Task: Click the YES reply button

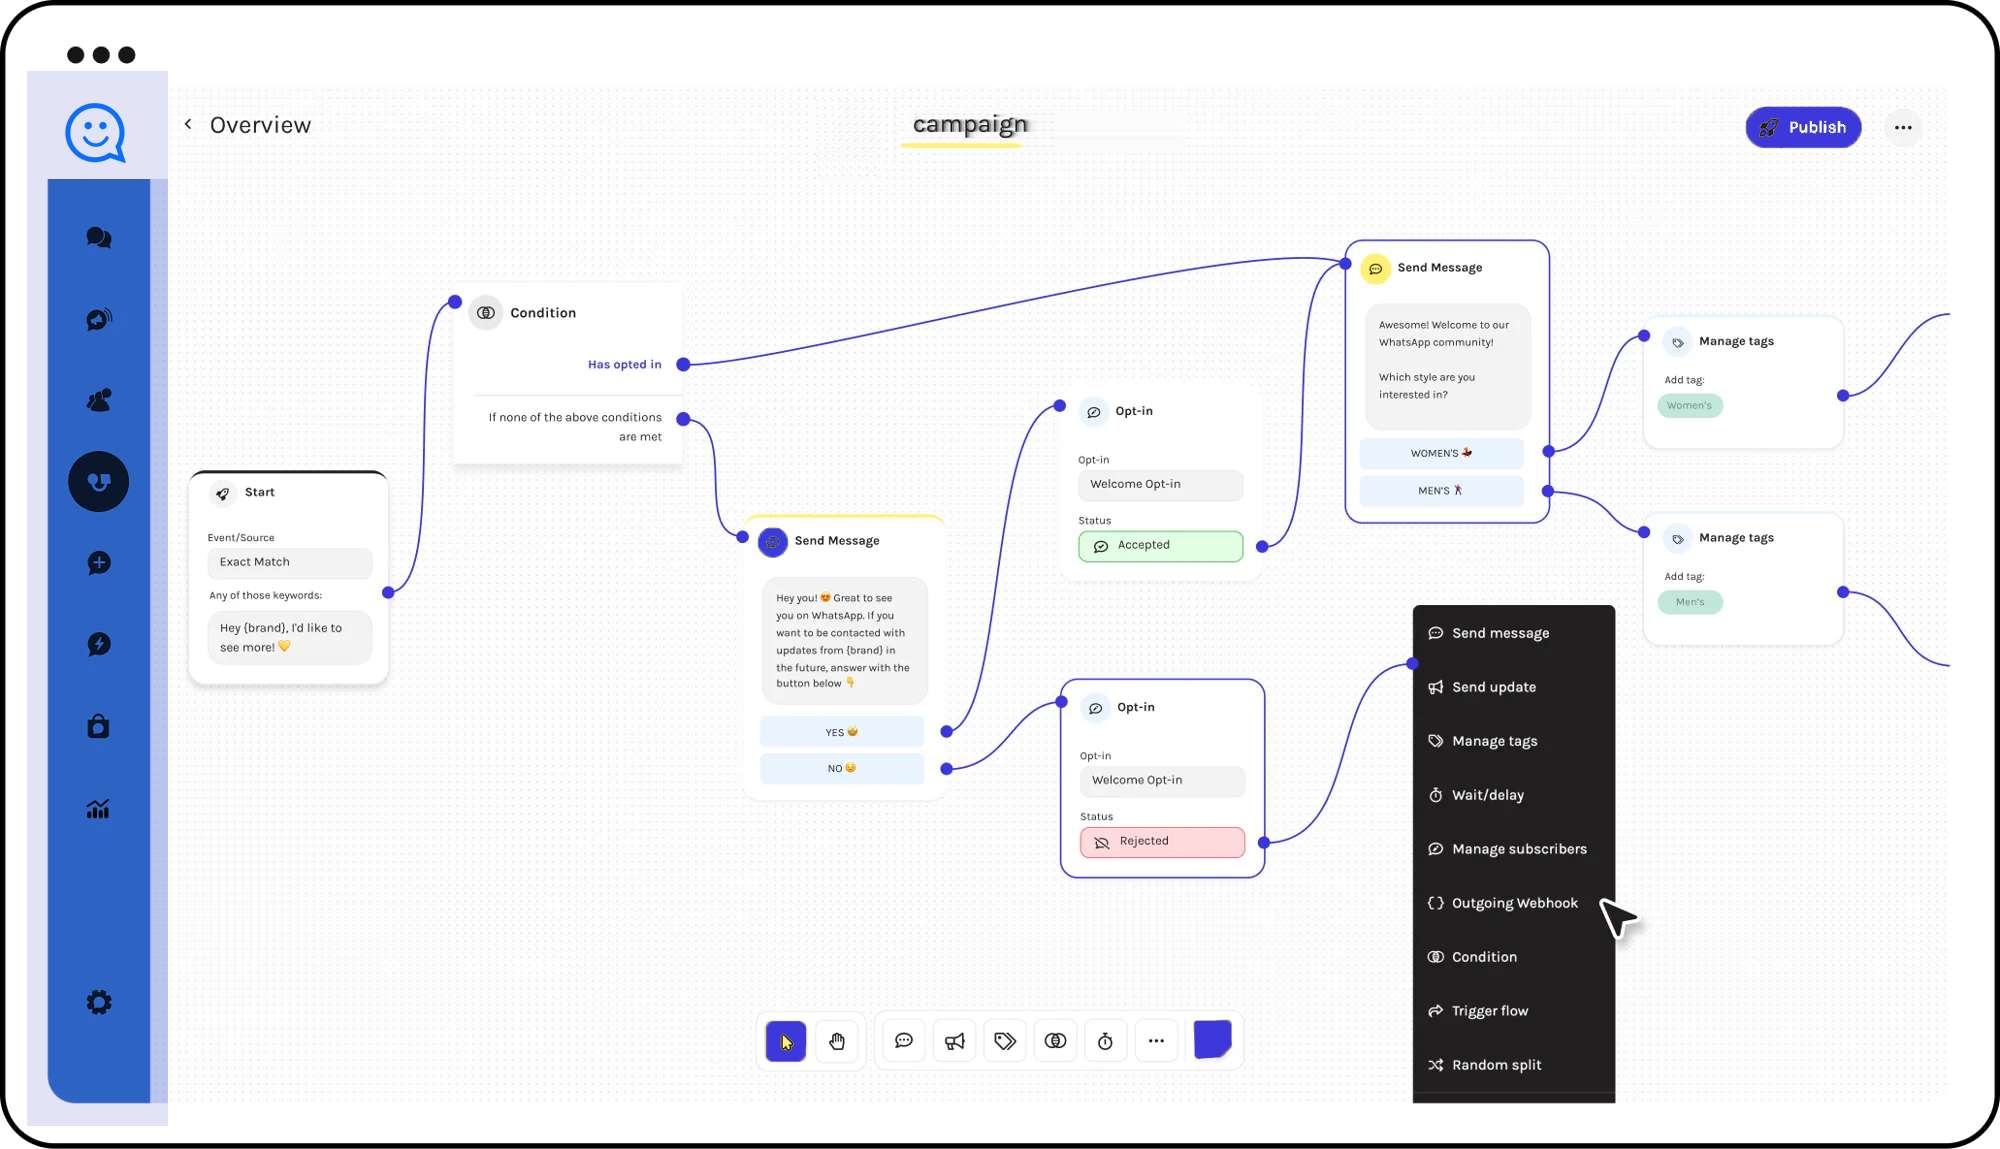Action: pyautogui.click(x=842, y=732)
